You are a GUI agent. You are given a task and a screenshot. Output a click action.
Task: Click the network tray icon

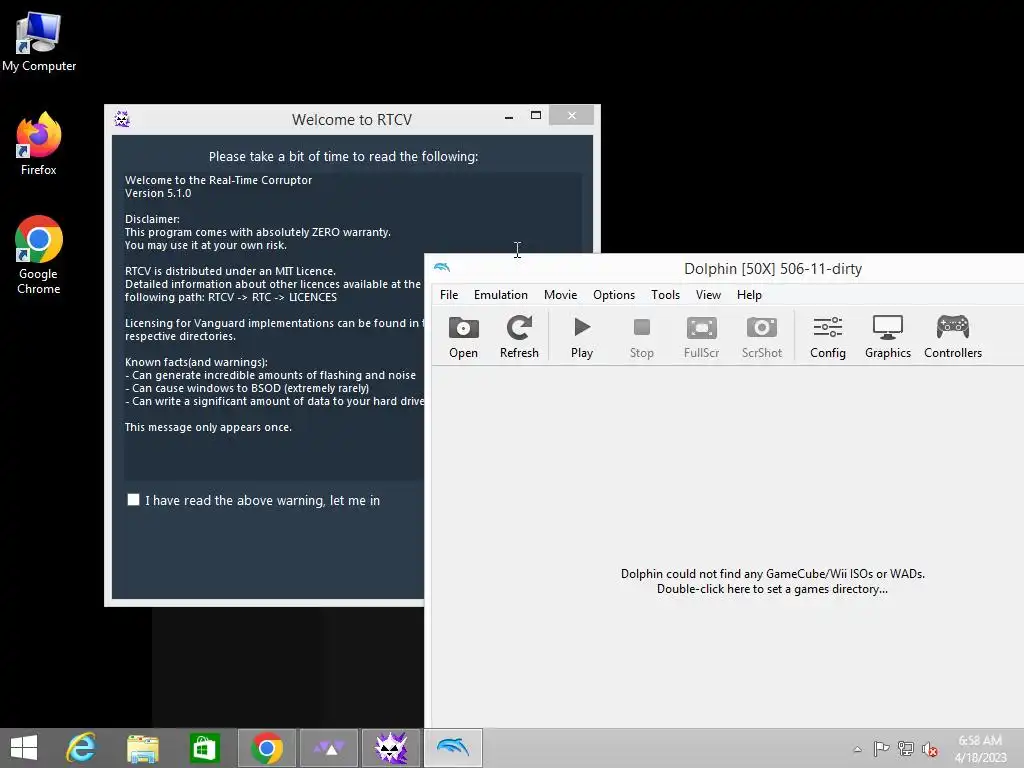(906, 749)
